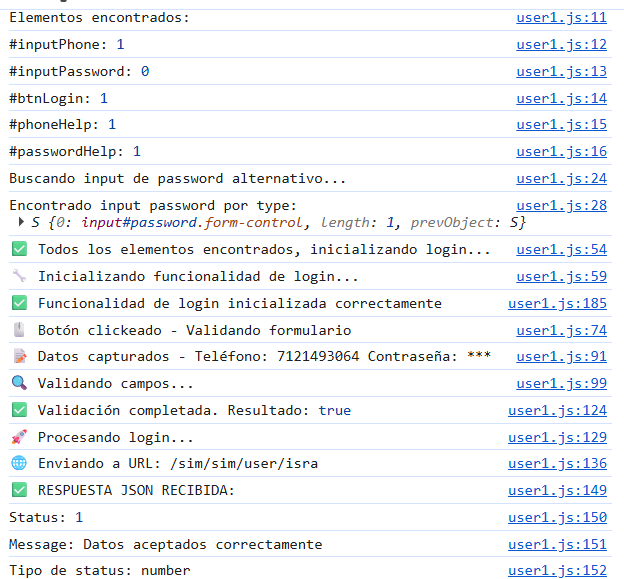Select the 'Message: Datos aceptados correctamente' log line
Screen dimensions: 624x579
166,545
